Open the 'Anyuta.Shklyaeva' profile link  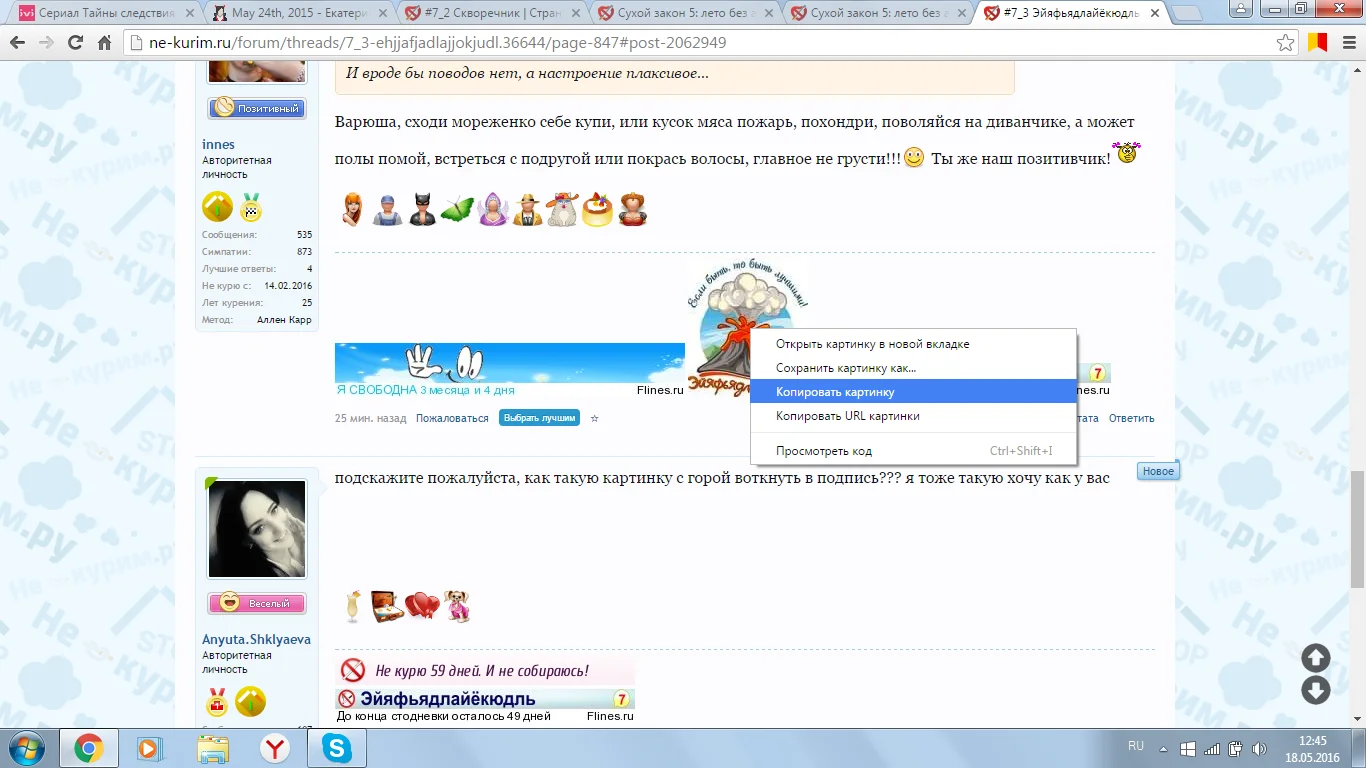pos(256,640)
